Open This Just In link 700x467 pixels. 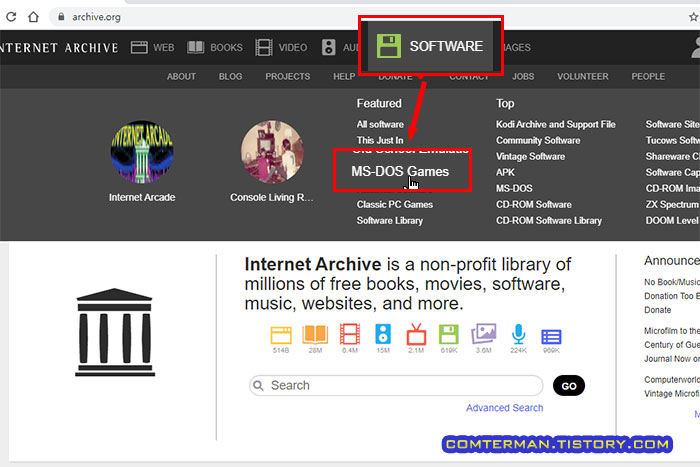tap(379, 140)
